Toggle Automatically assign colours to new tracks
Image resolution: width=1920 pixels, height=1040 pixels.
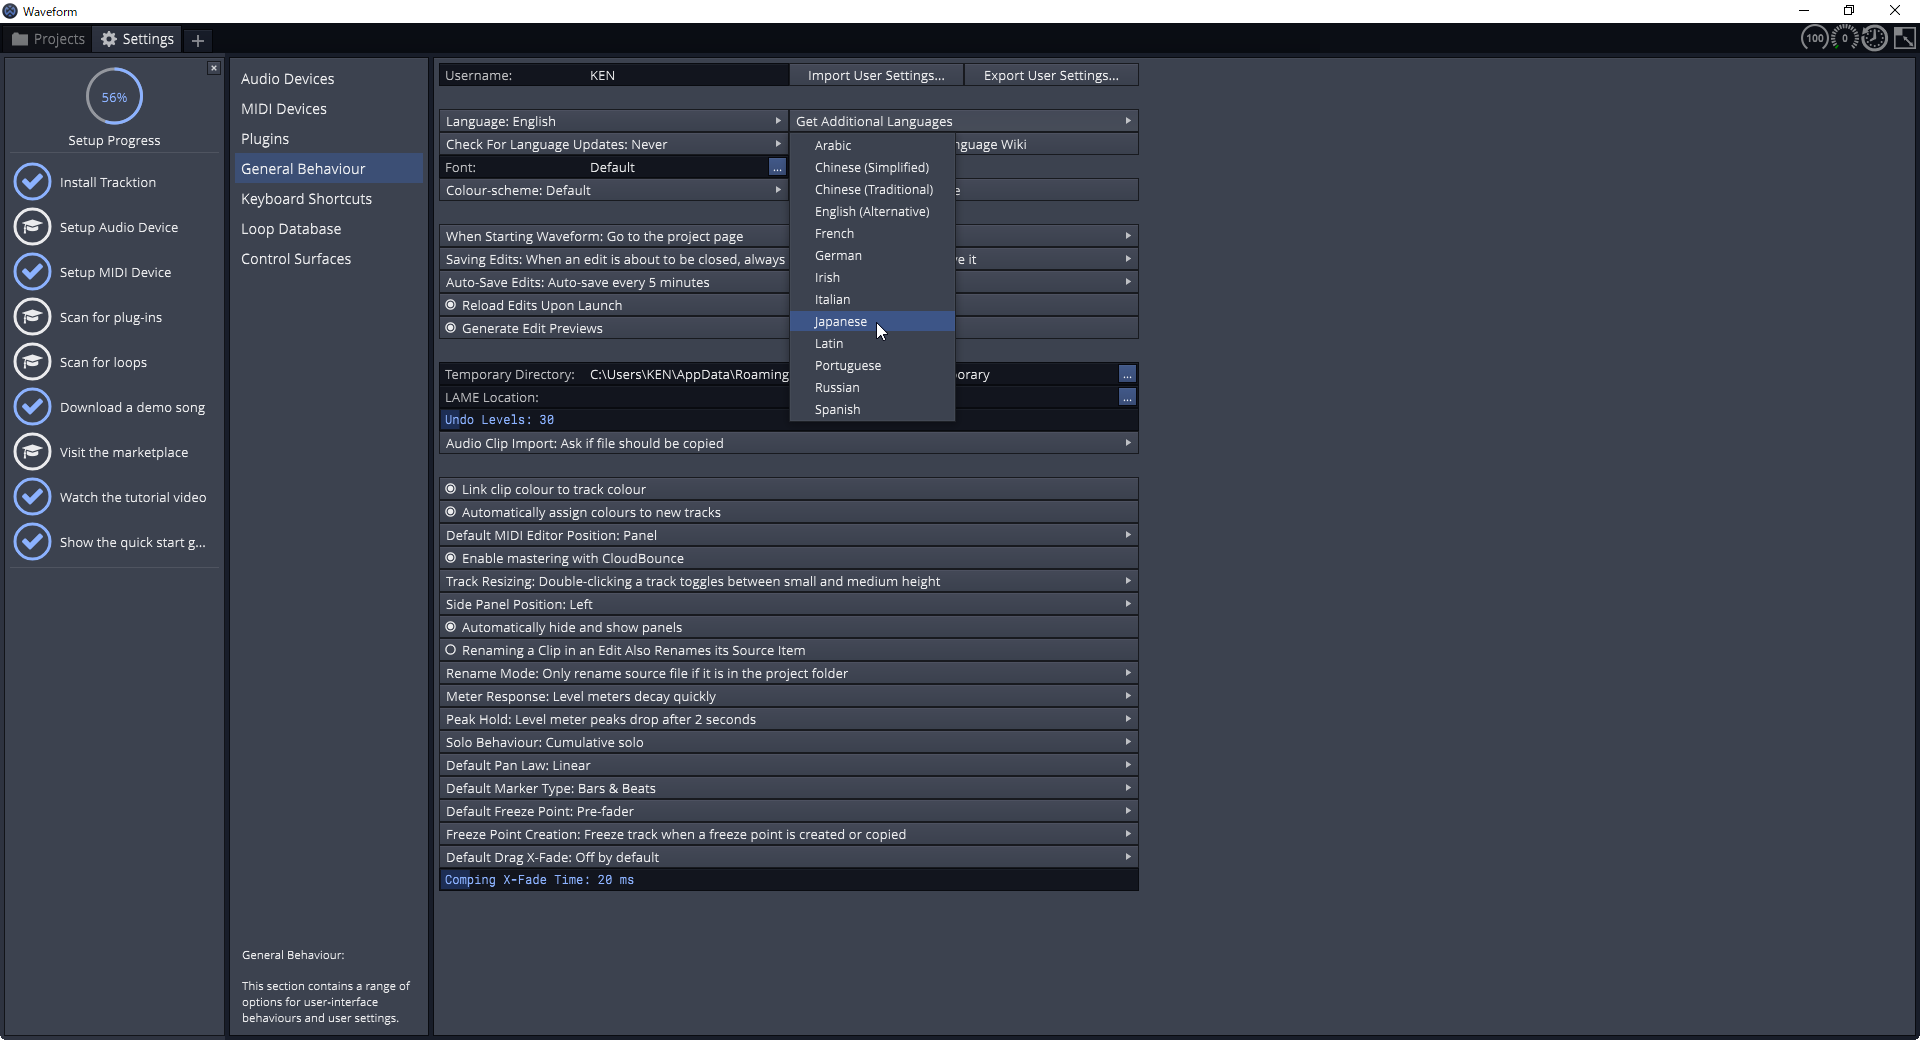(788, 512)
